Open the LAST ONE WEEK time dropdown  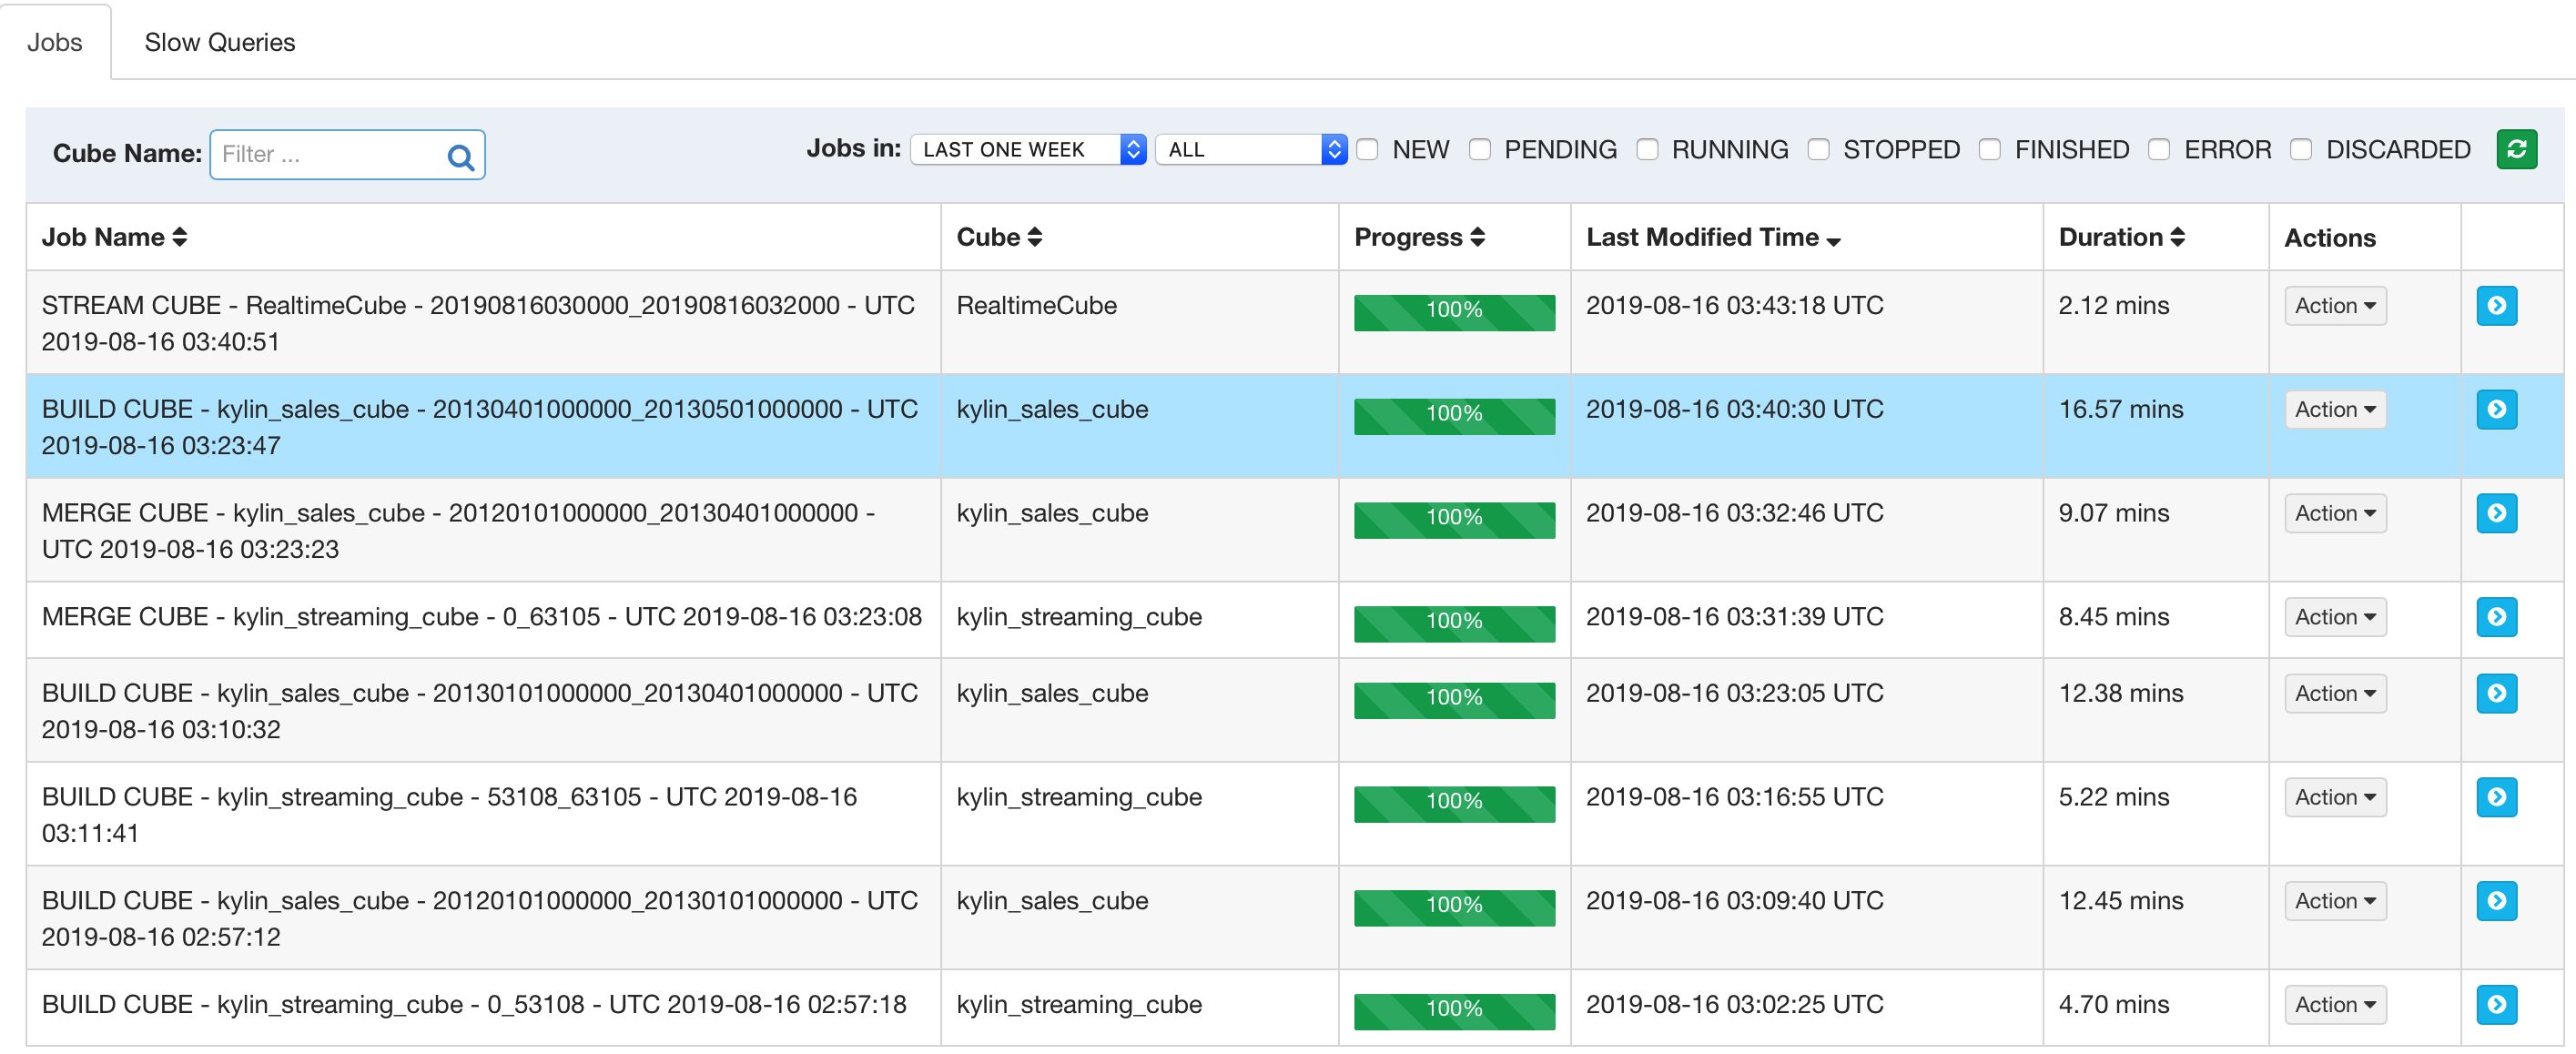1027,150
